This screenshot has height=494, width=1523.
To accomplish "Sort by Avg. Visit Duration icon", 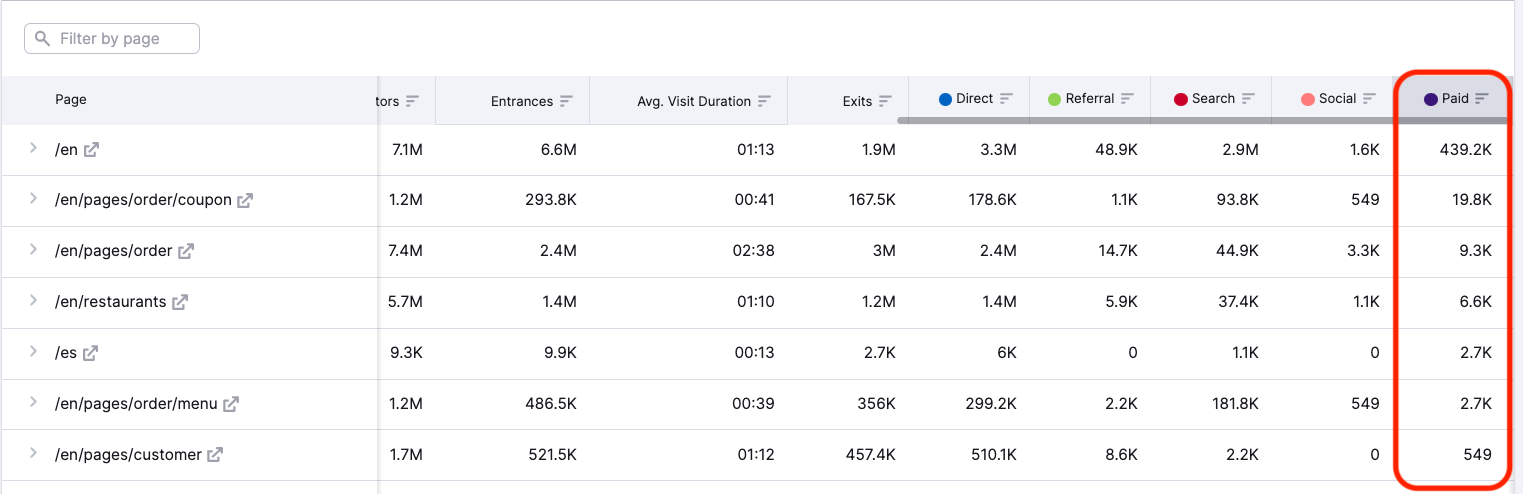I will click(x=764, y=101).
